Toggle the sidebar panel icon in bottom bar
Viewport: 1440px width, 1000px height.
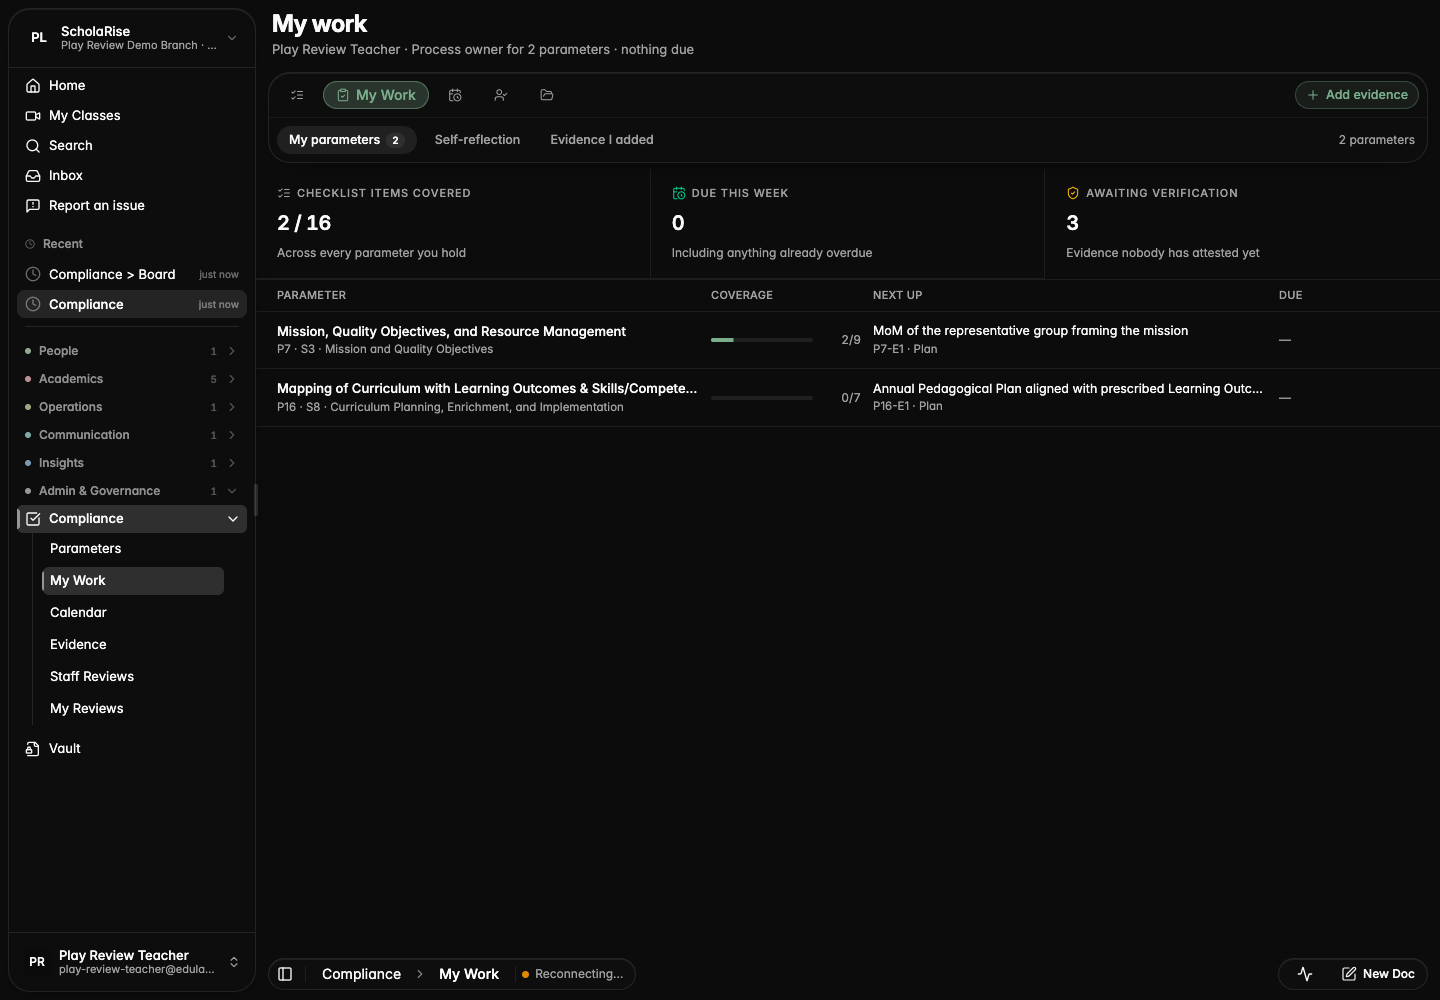click(x=285, y=974)
